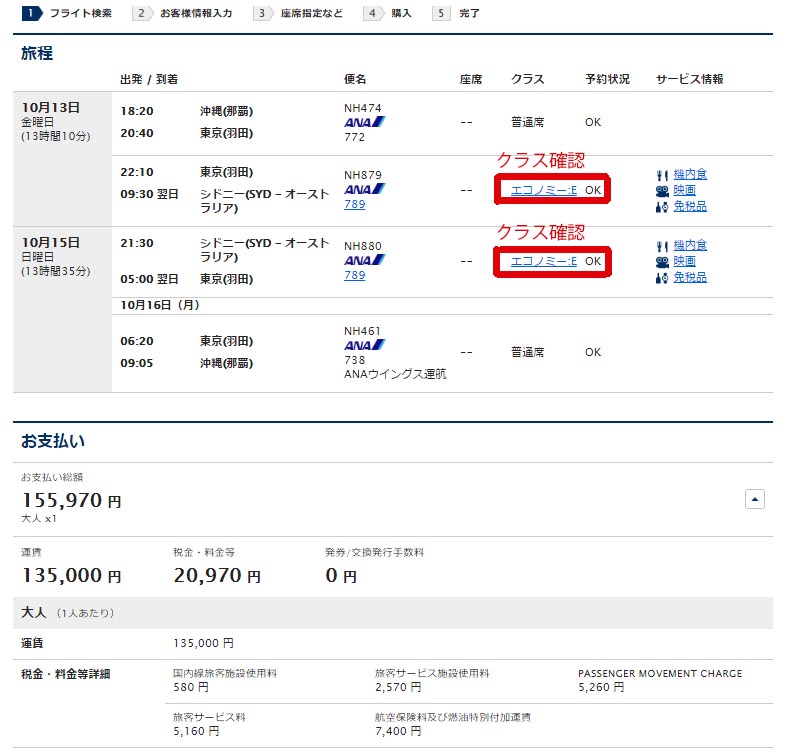Go to step 1 フライト検索

(x=68, y=14)
